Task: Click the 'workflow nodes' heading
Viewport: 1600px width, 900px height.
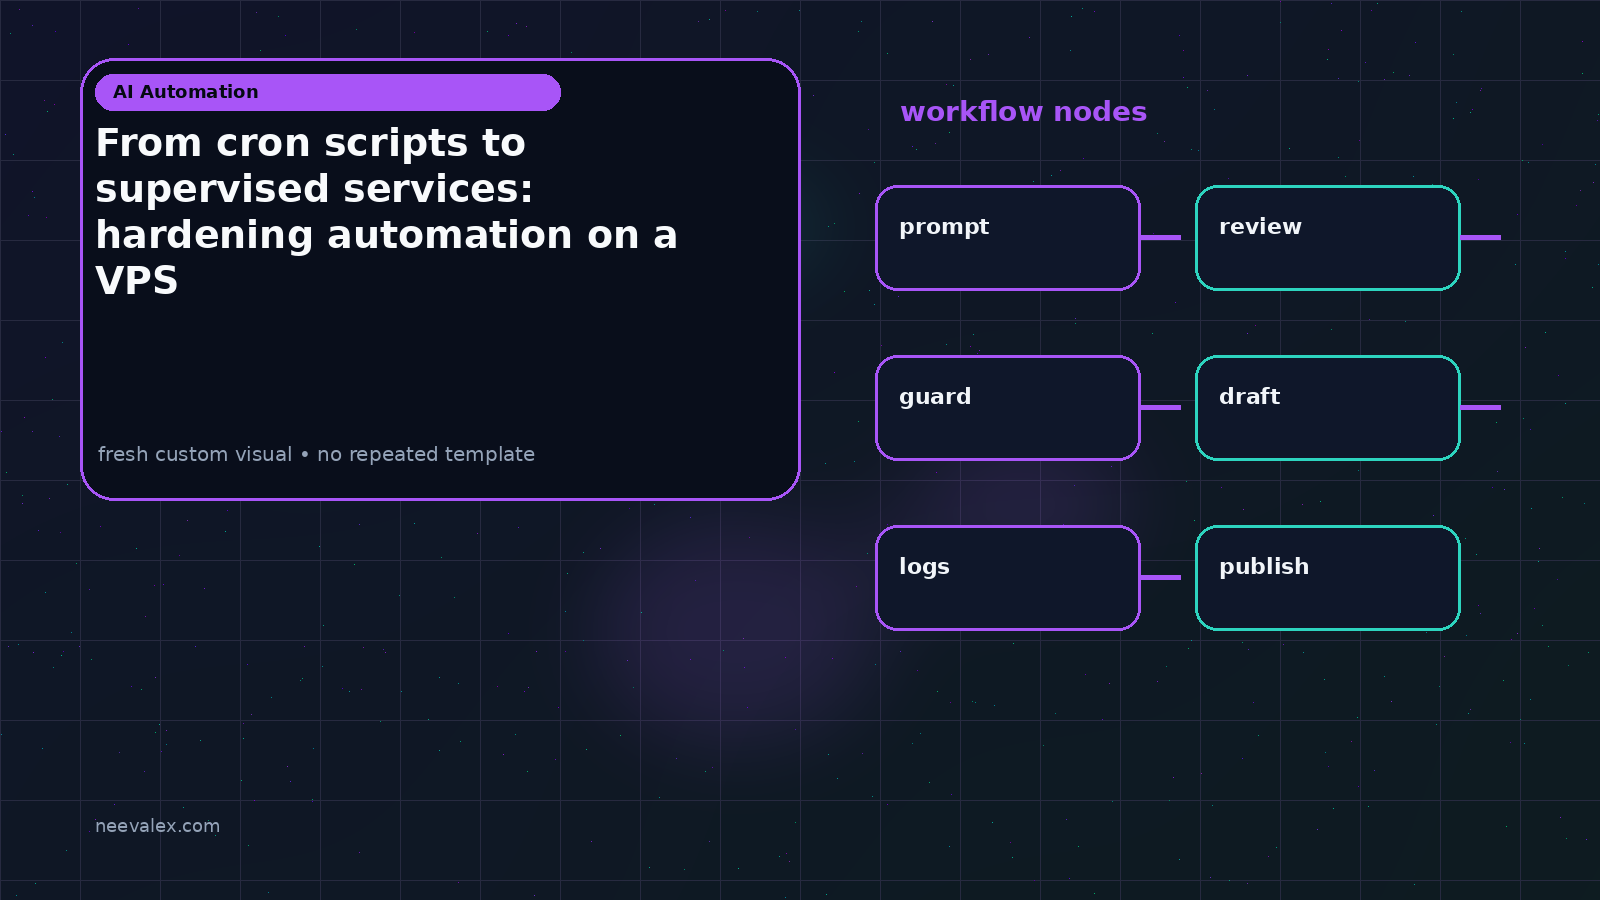Action: (1023, 112)
